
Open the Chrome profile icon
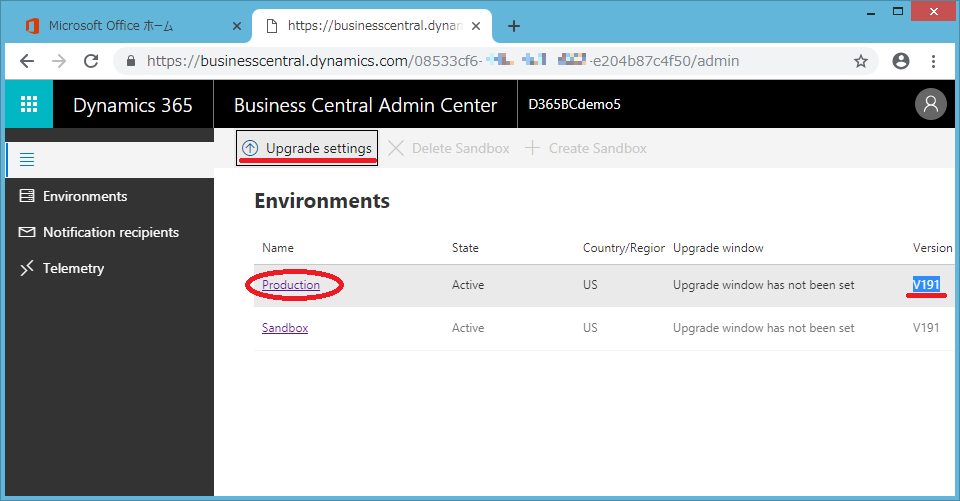901,61
